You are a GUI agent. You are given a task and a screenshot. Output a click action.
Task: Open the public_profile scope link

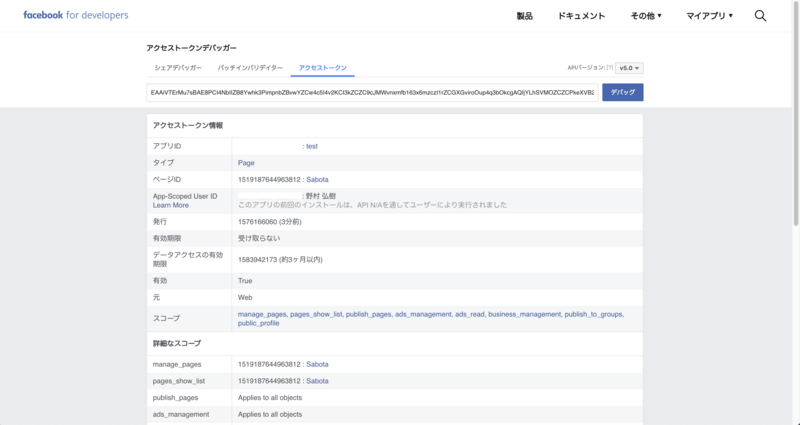coord(258,323)
